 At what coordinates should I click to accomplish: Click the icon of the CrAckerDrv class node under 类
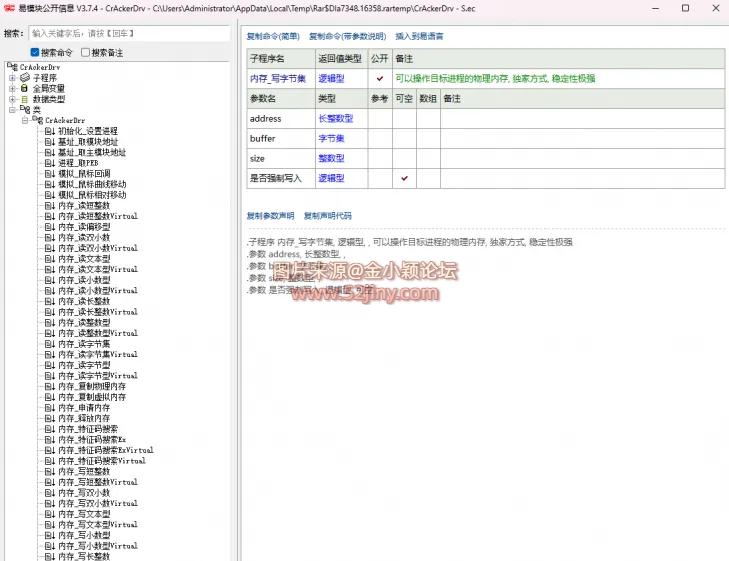click(38, 120)
